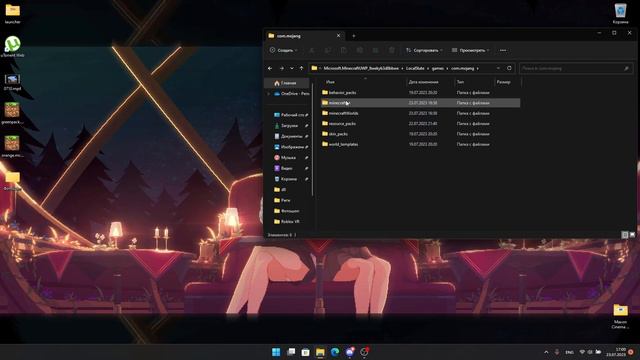
Task: Open the Windows Start menu
Action: [x=276, y=352]
